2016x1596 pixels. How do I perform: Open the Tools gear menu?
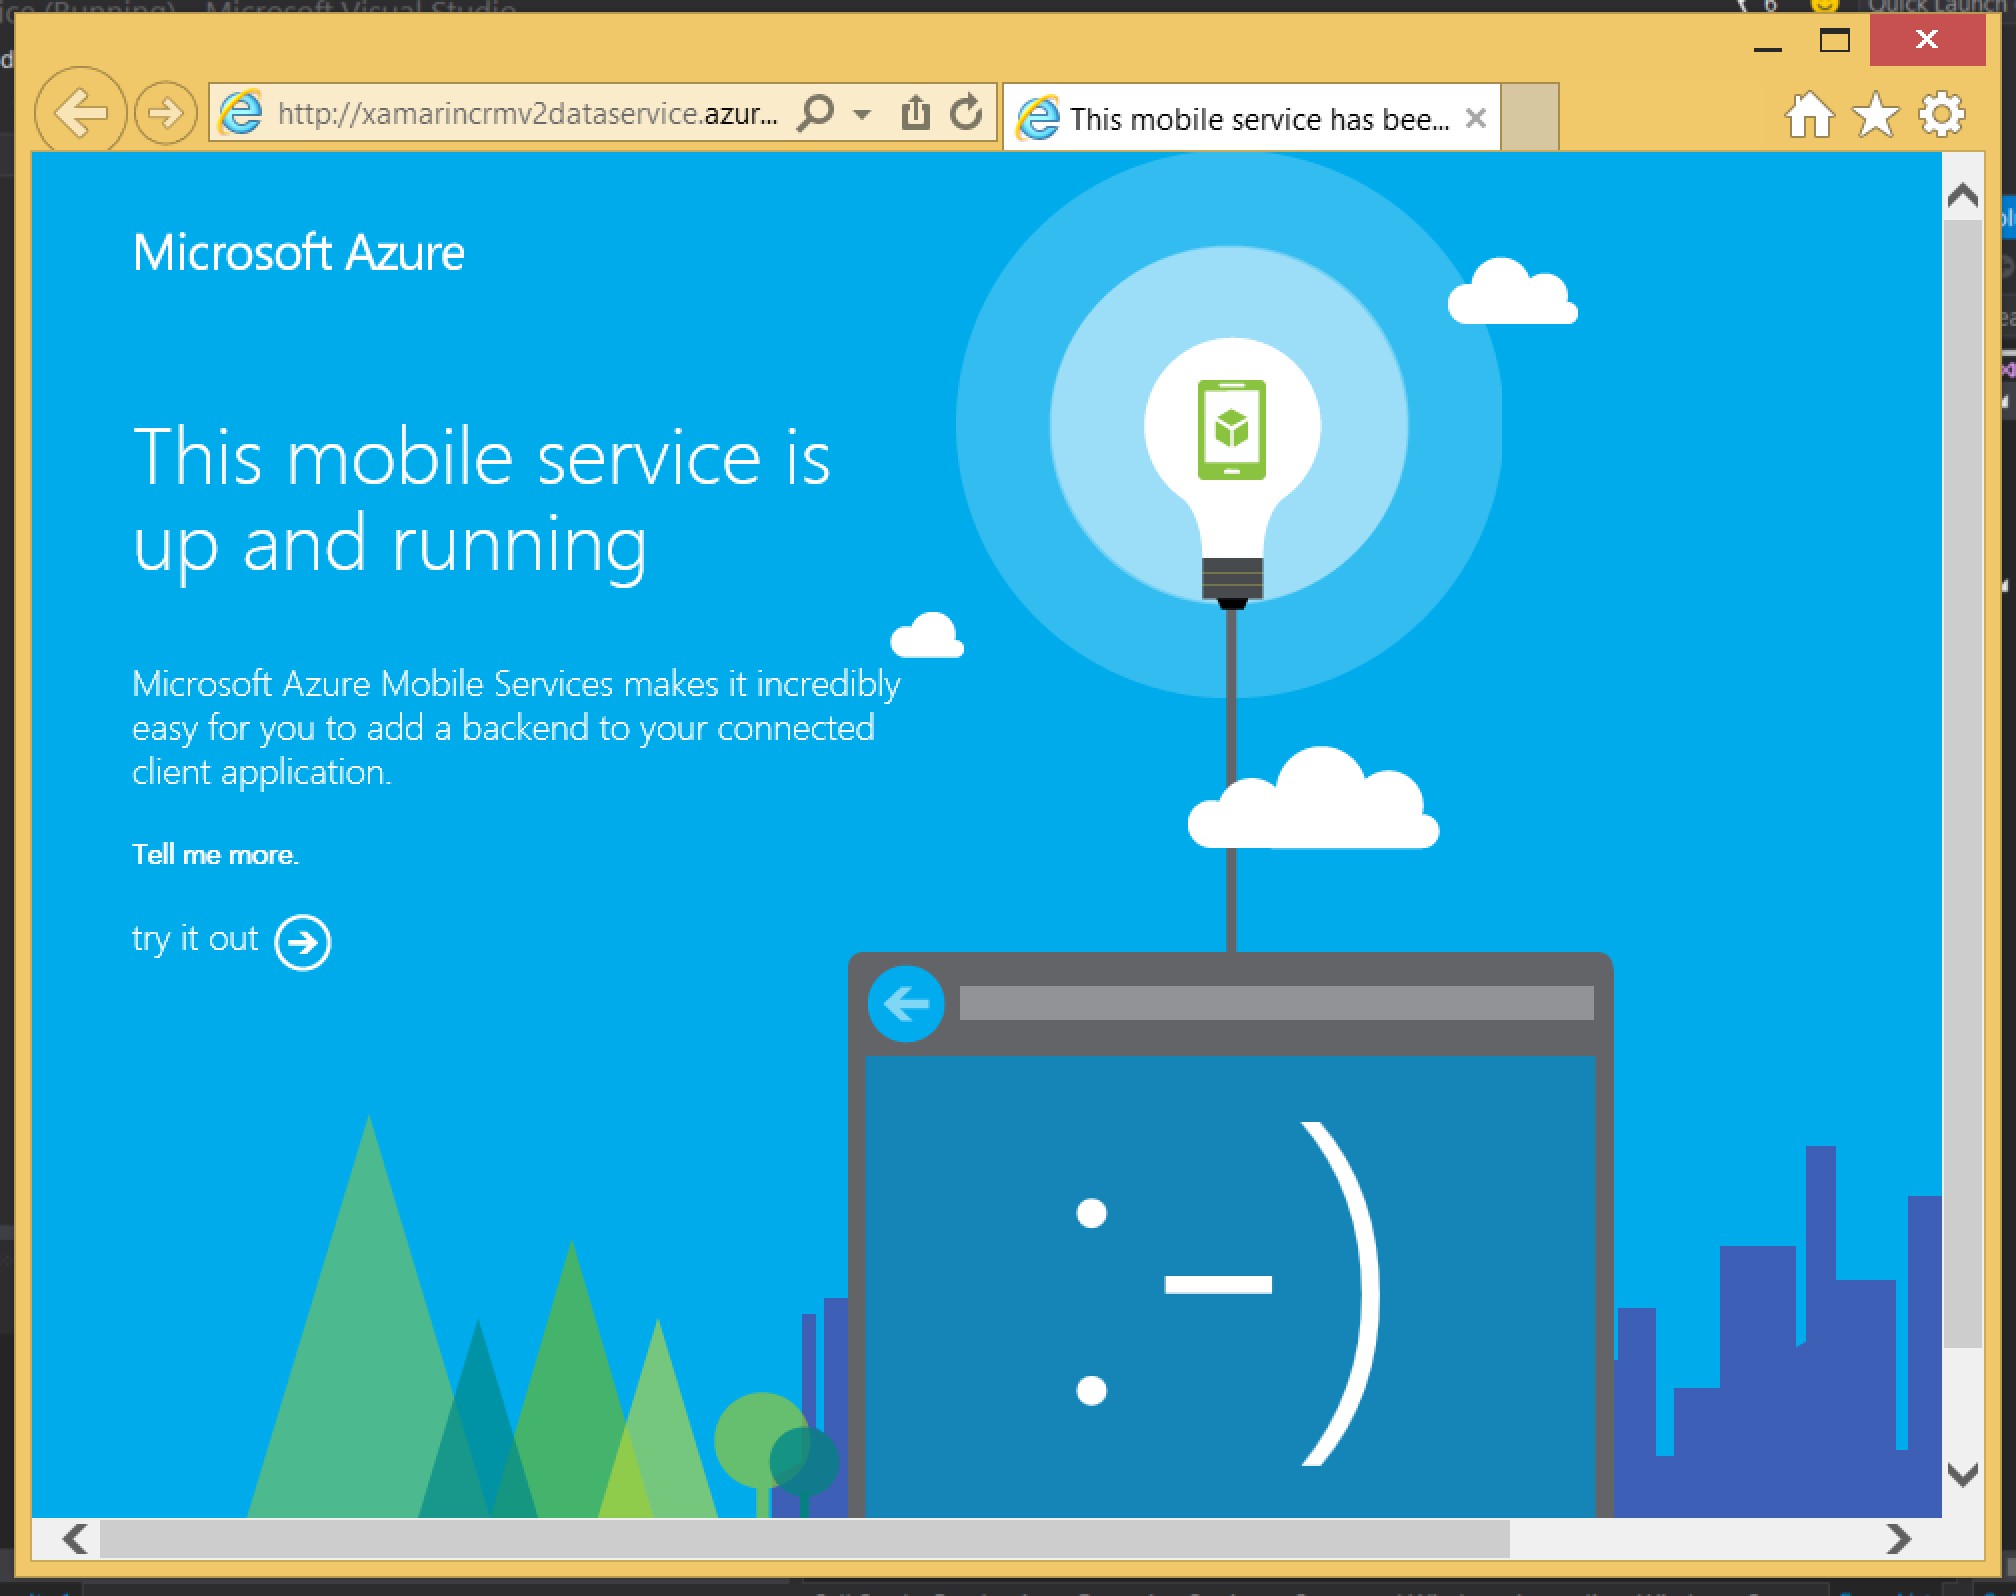point(1942,115)
